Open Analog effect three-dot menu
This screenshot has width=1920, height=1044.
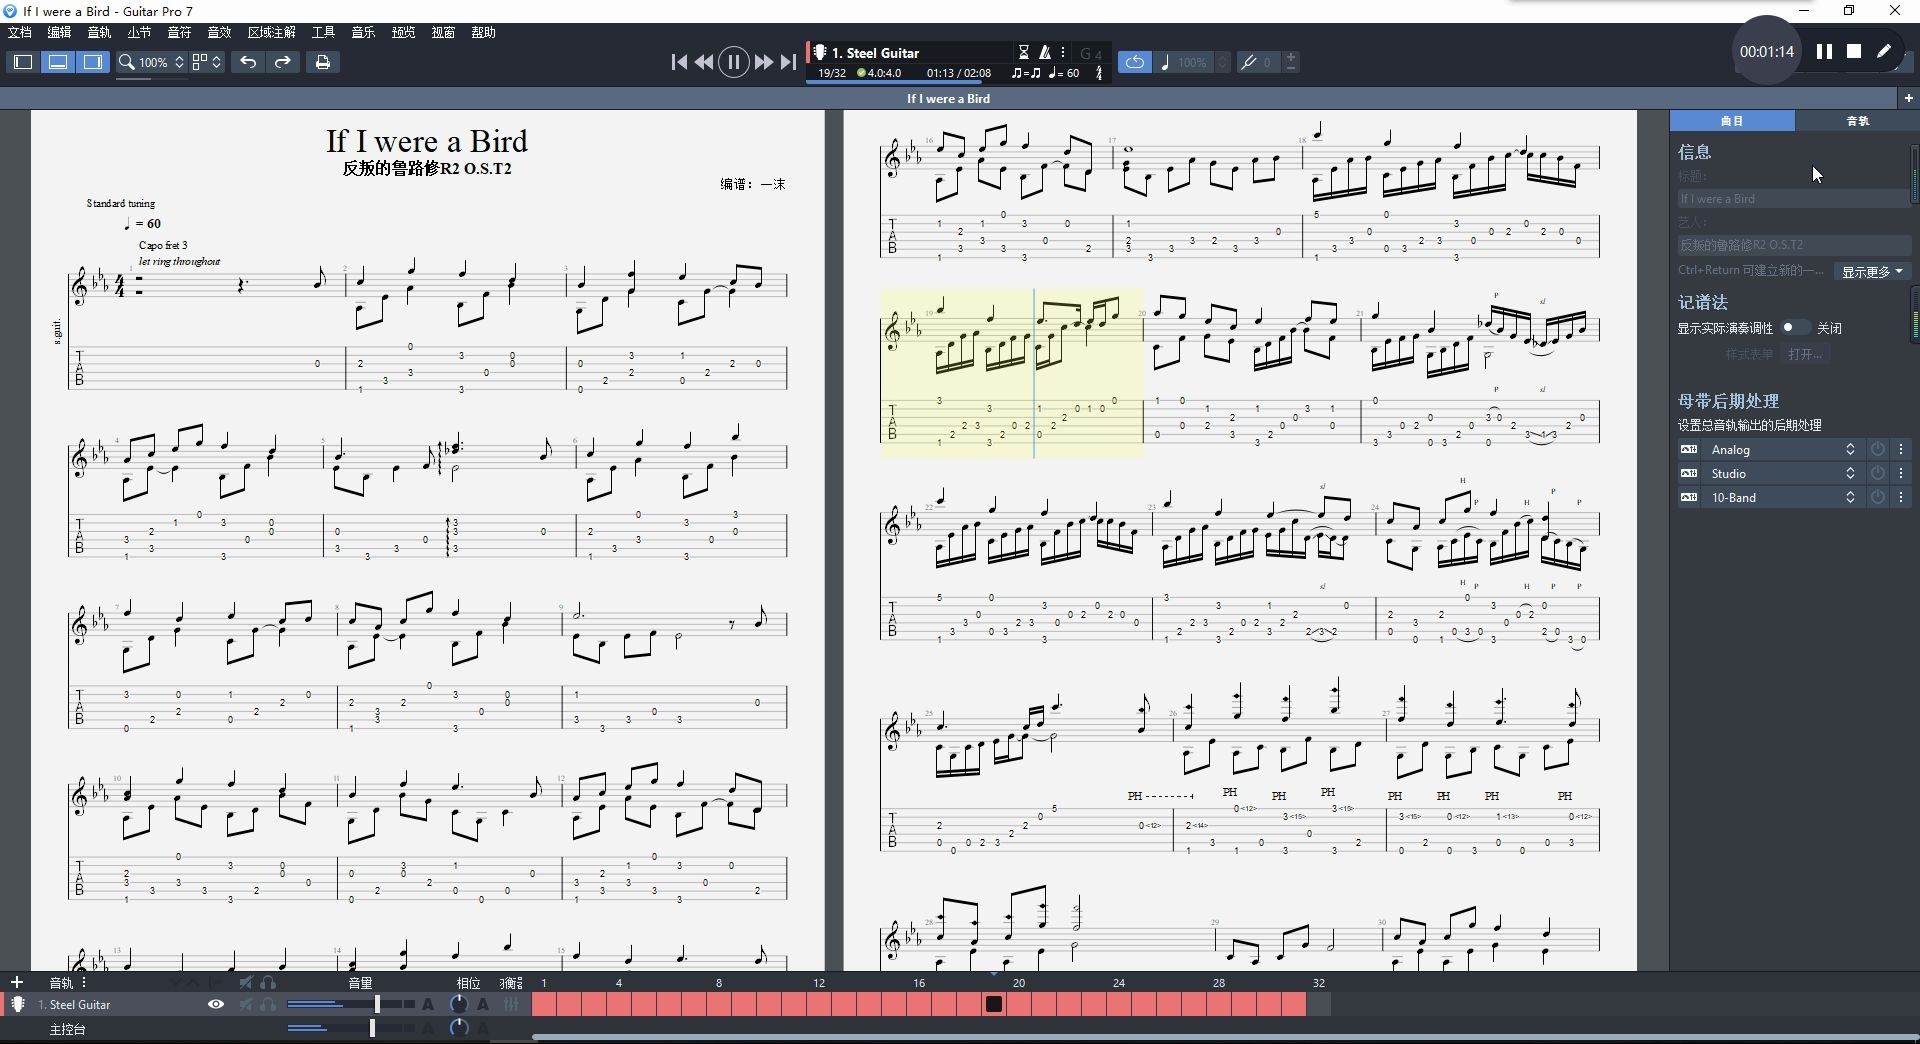pos(1901,450)
